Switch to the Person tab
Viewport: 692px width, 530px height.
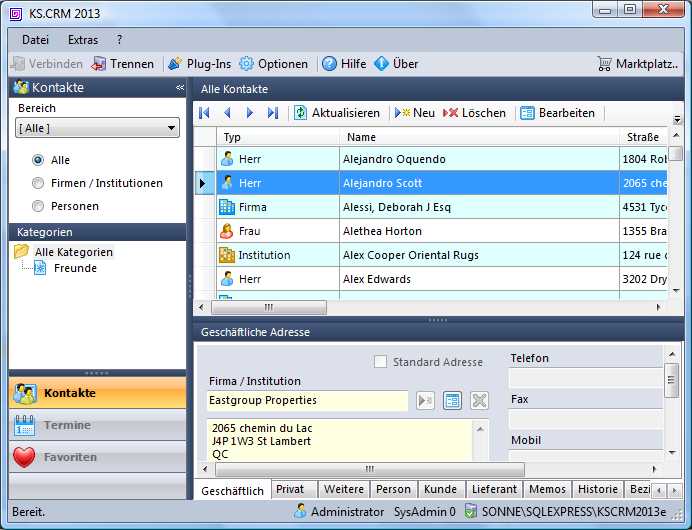pyautogui.click(x=393, y=489)
